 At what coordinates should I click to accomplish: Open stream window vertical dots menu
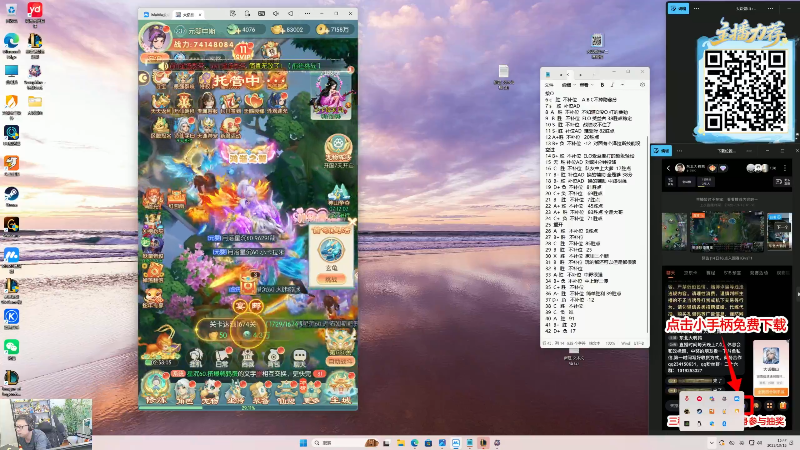click(785, 168)
